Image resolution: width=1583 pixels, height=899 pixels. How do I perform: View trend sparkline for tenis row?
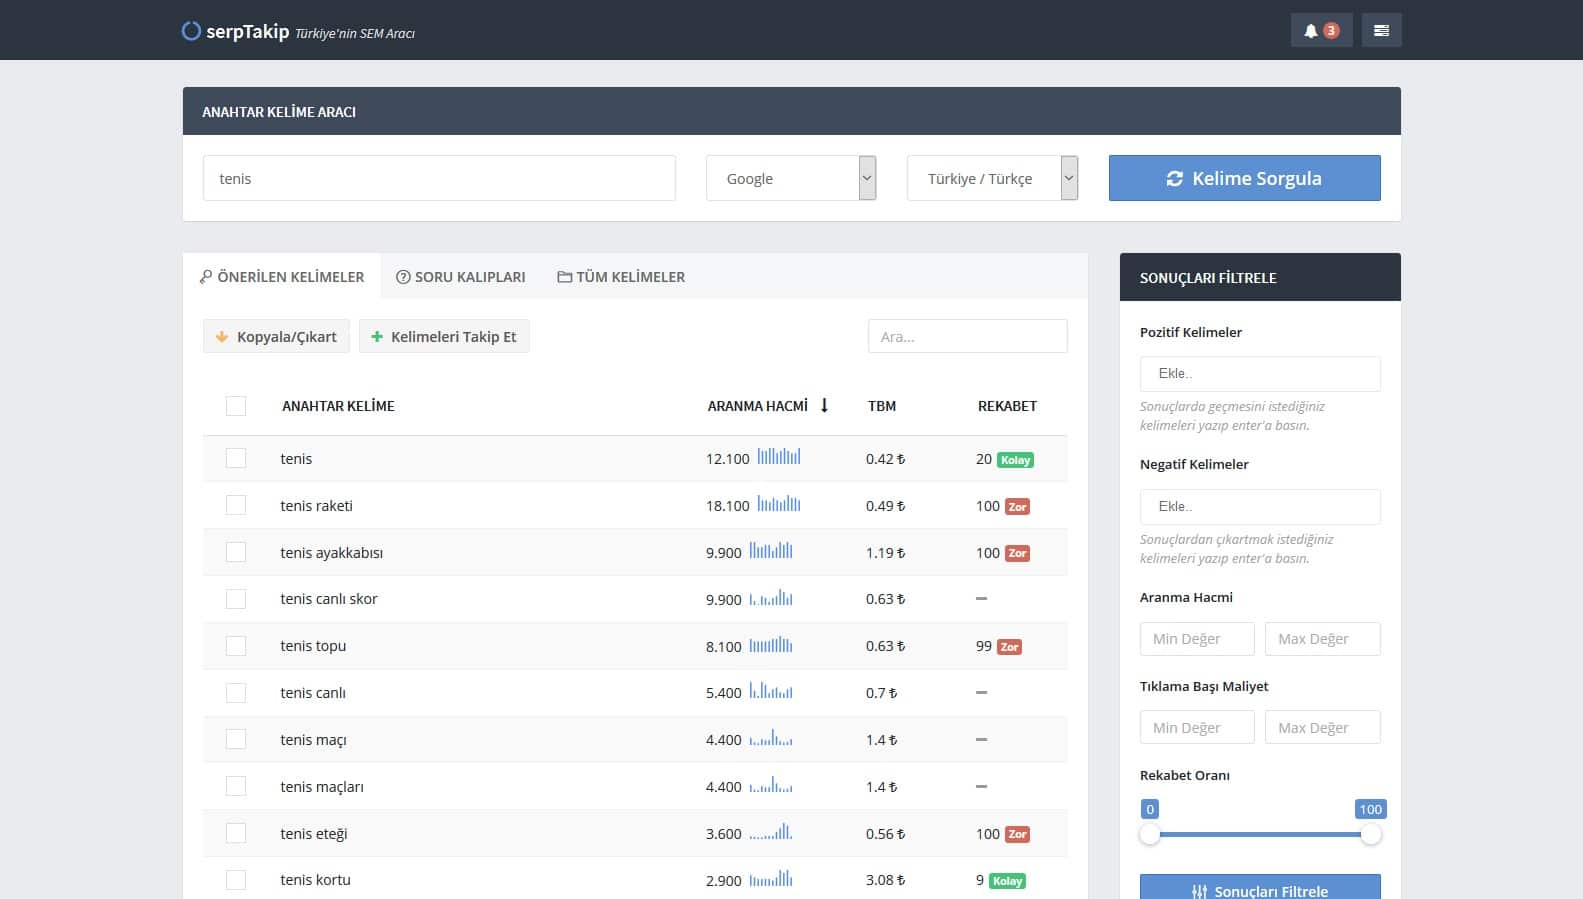pos(779,457)
